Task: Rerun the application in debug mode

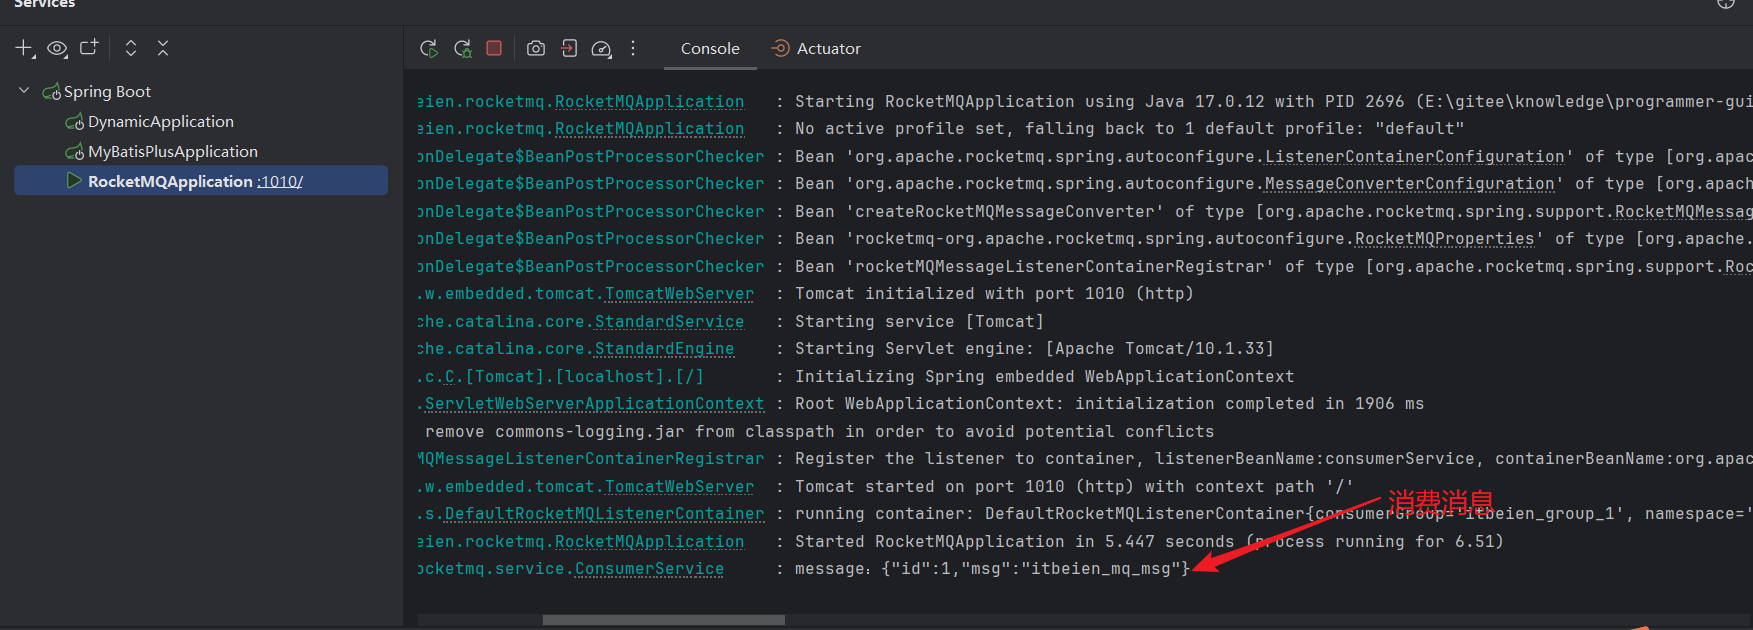Action: pyautogui.click(x=462, y=48)
